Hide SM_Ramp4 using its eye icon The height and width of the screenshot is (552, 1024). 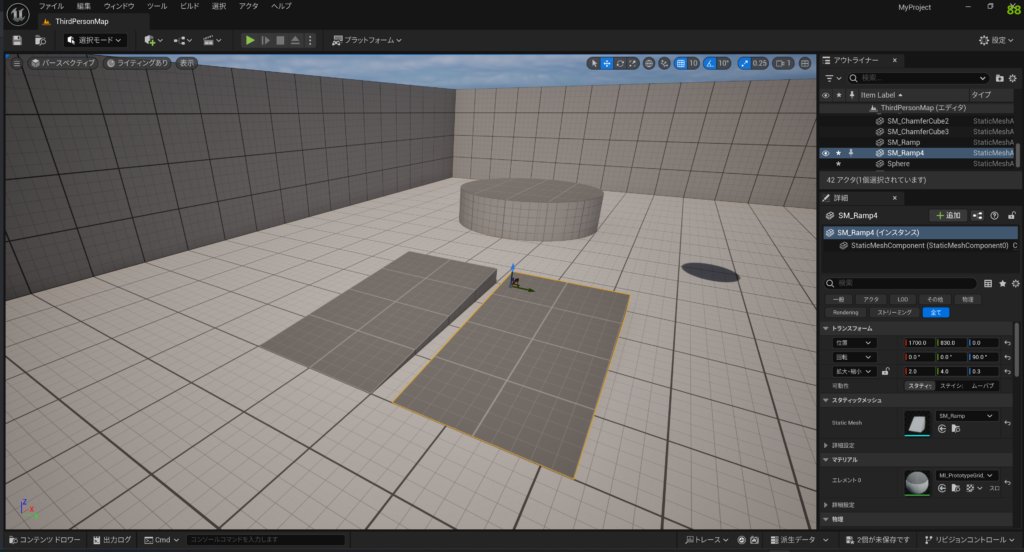[x=826, y=153]
